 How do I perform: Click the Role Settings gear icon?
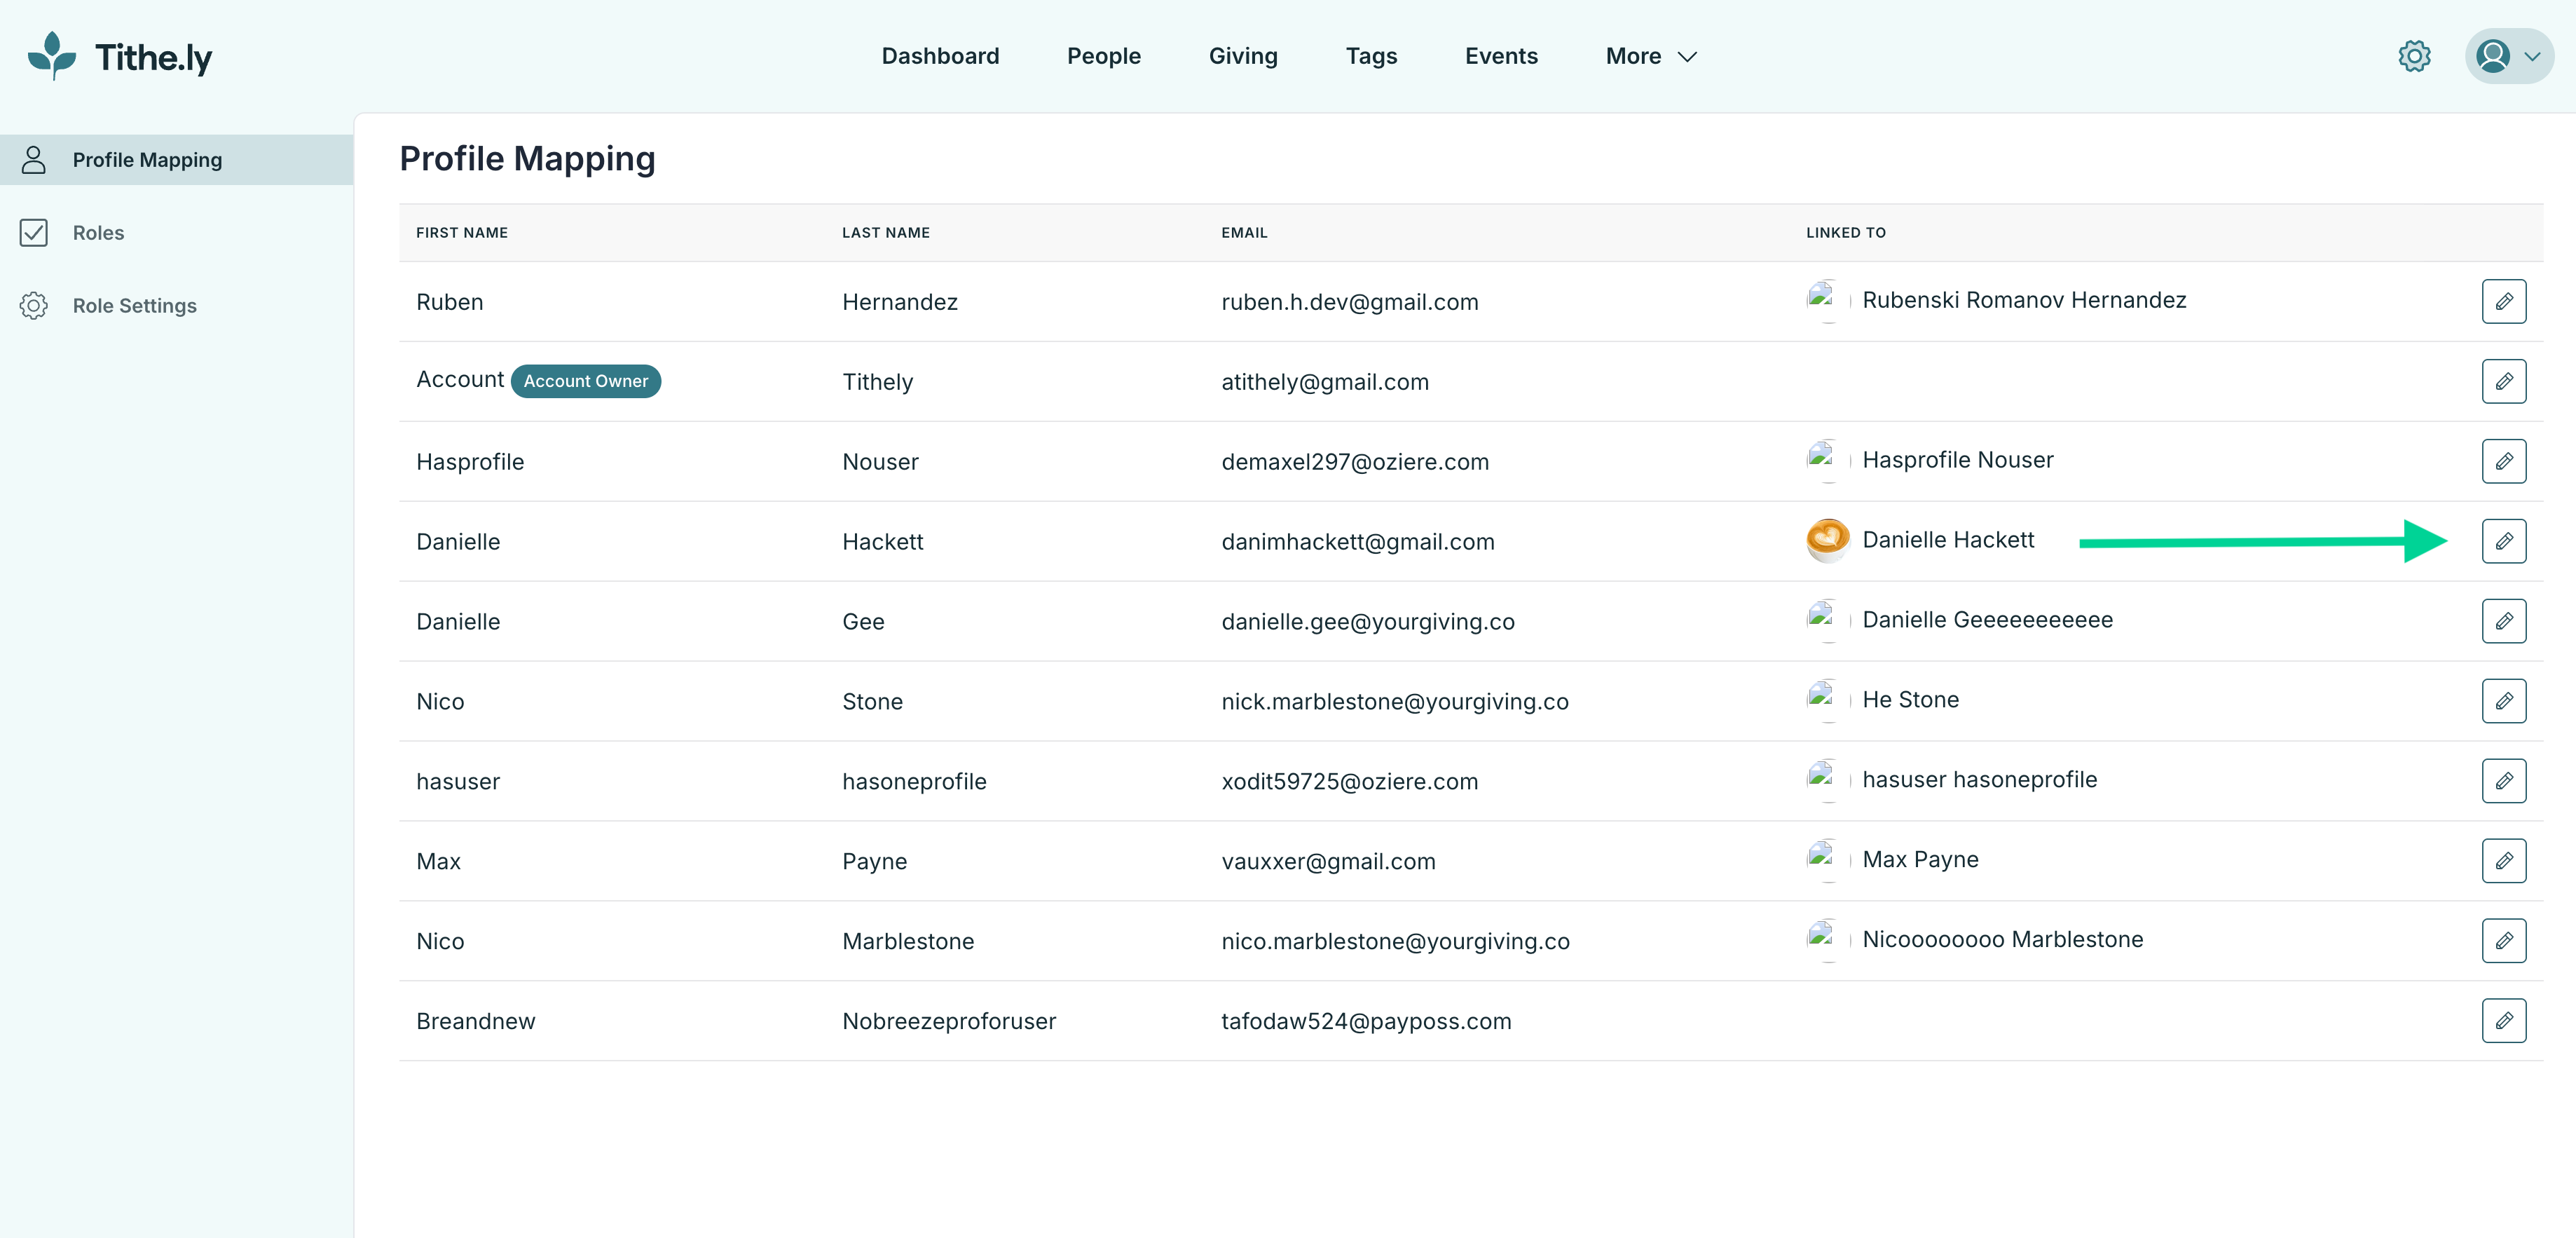[34, 306]
